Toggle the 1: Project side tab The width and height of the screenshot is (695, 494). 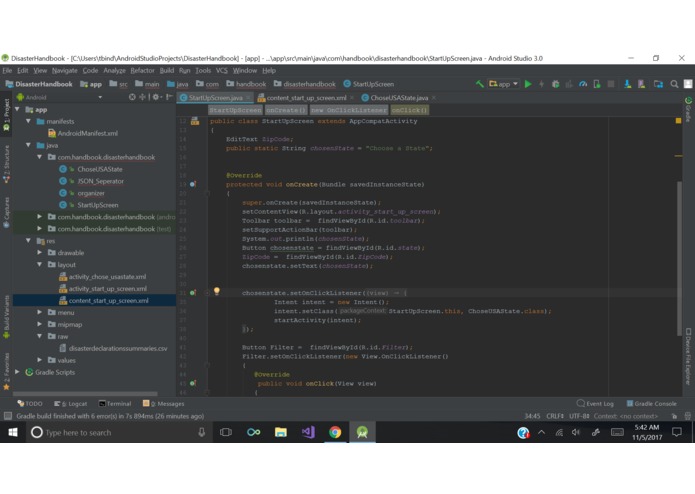click(x=6, y=115)
